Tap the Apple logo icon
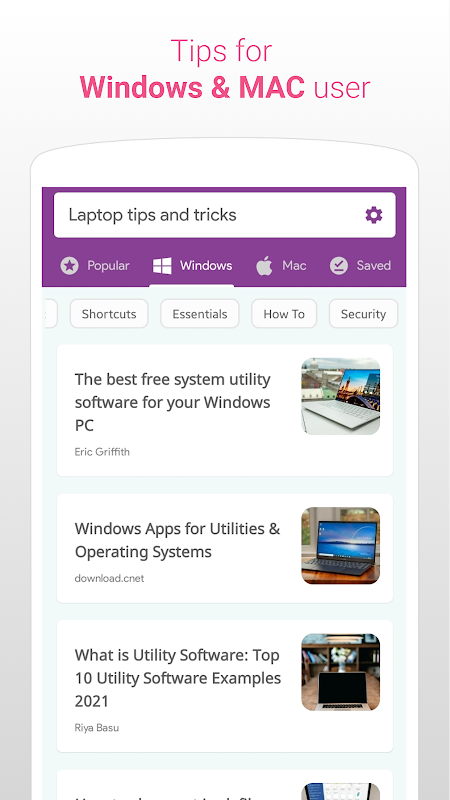450x800 pixels. (264, 266)
